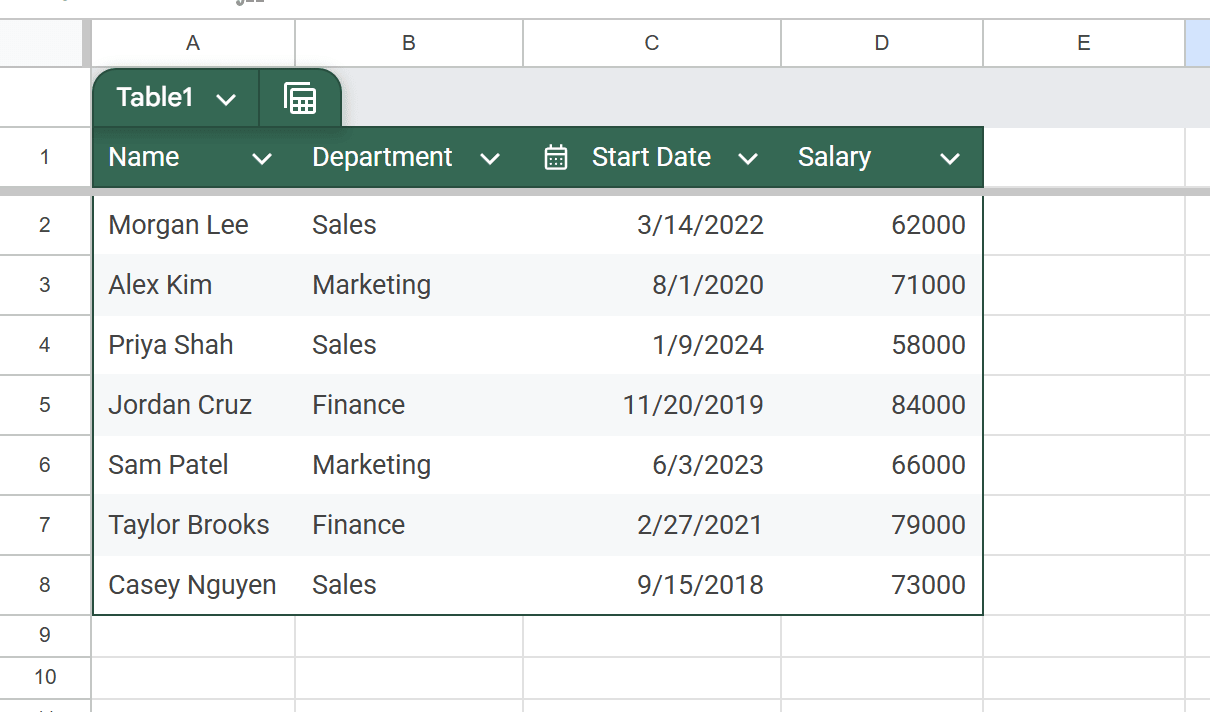Screen dimensions: 1210x712
Task: Select the 79000 salary cell
Action: tap(882, 525)
